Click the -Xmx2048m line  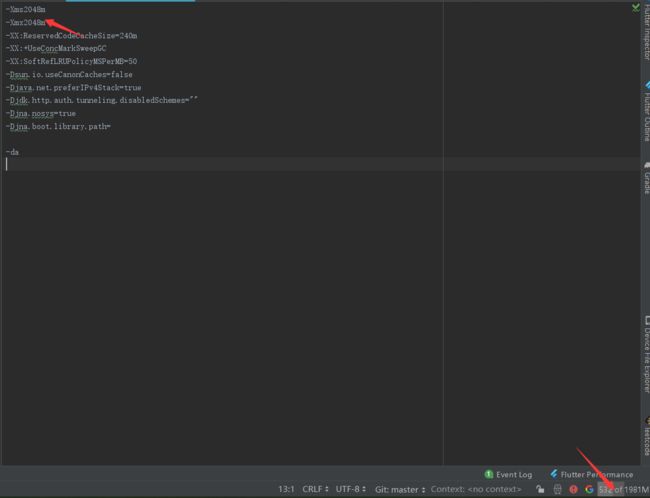pos(26,22)
